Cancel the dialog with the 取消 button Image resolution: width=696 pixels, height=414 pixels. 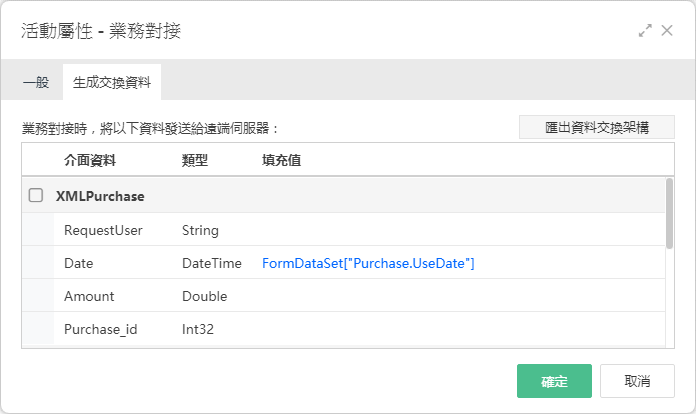[637, 381]
